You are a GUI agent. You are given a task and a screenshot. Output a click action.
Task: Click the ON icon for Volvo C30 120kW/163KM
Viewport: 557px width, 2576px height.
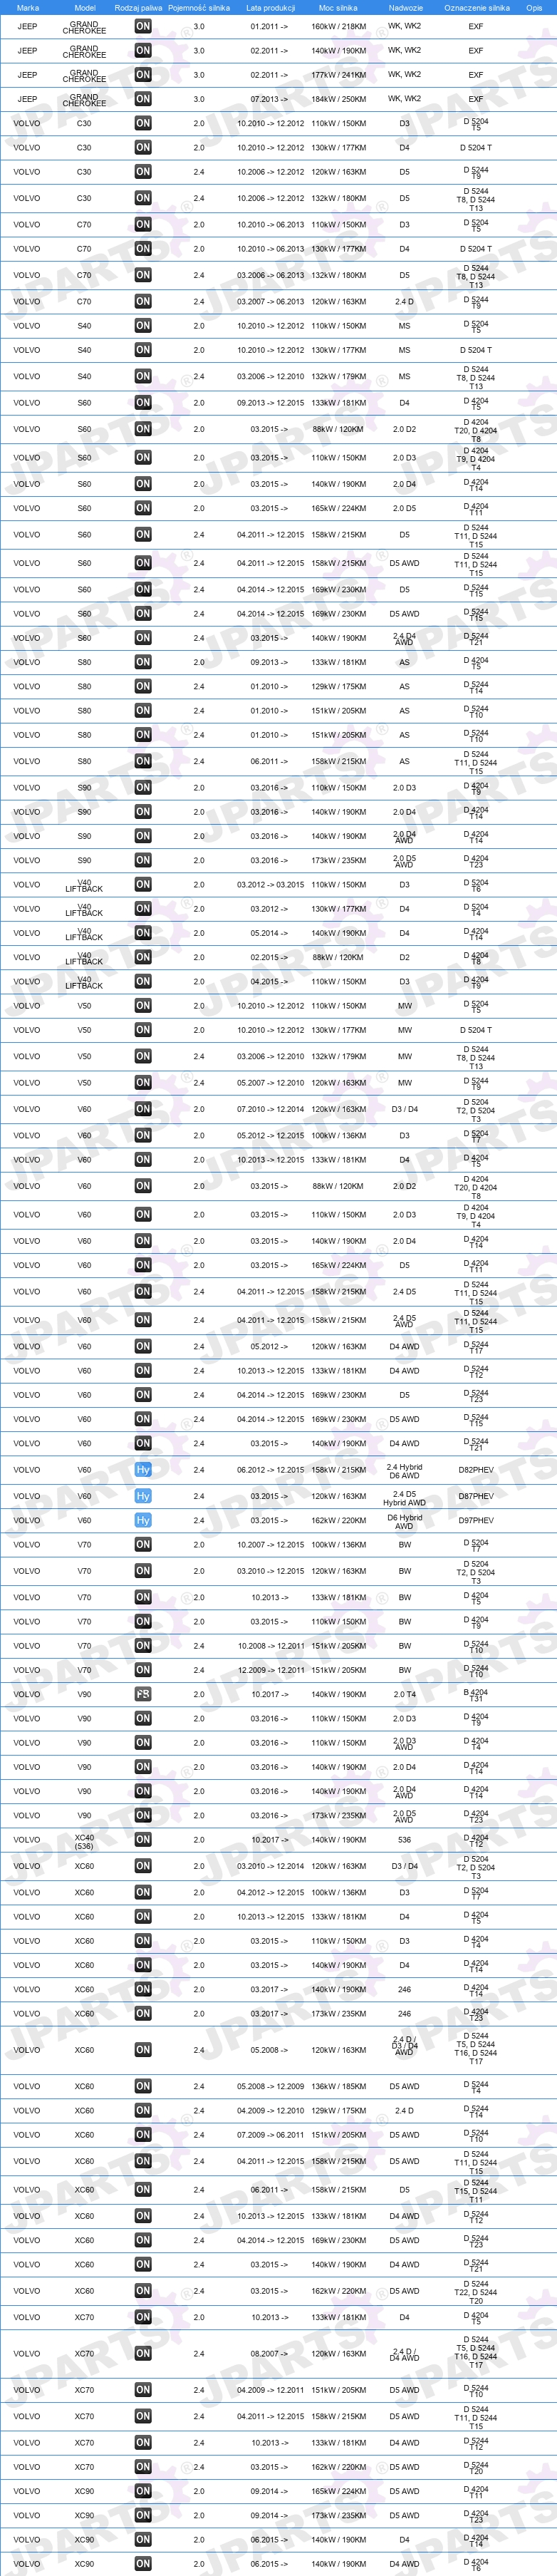pos(143,172)
